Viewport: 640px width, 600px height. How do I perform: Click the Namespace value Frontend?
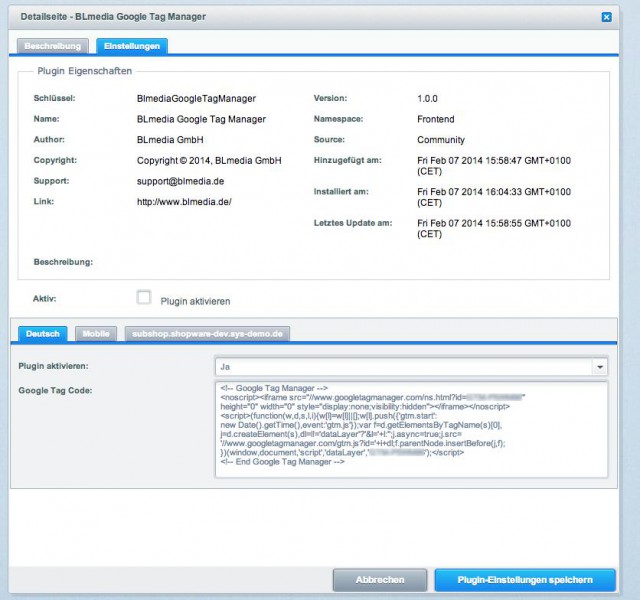(436, 119)
